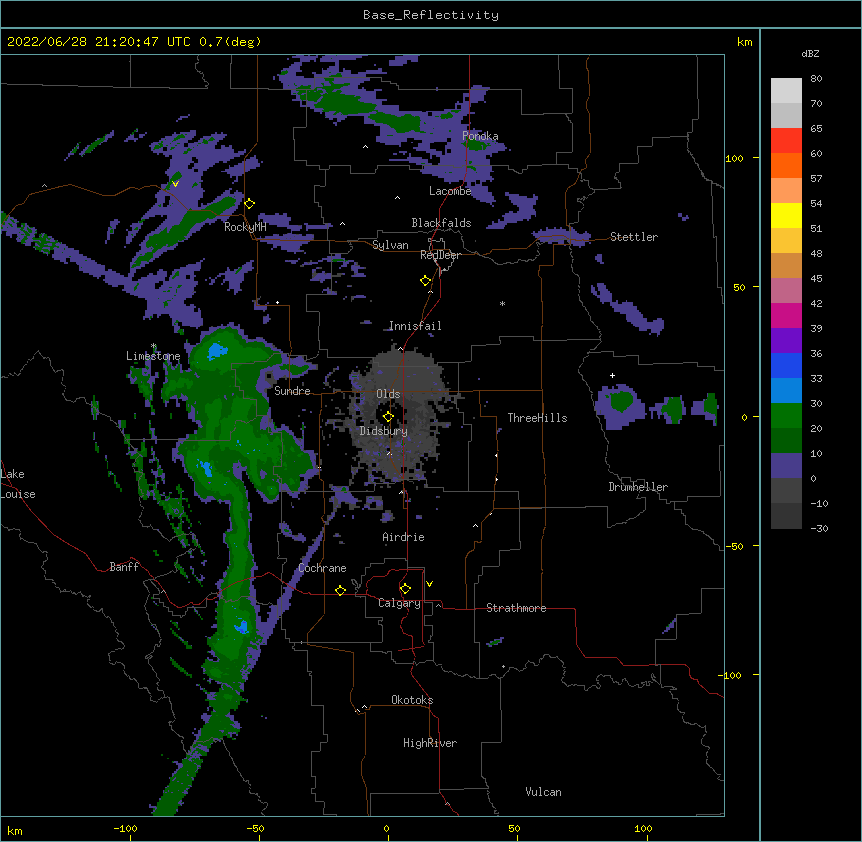
Task: Click the Louise label on the left edge
Action: click(x=18, y=494)
